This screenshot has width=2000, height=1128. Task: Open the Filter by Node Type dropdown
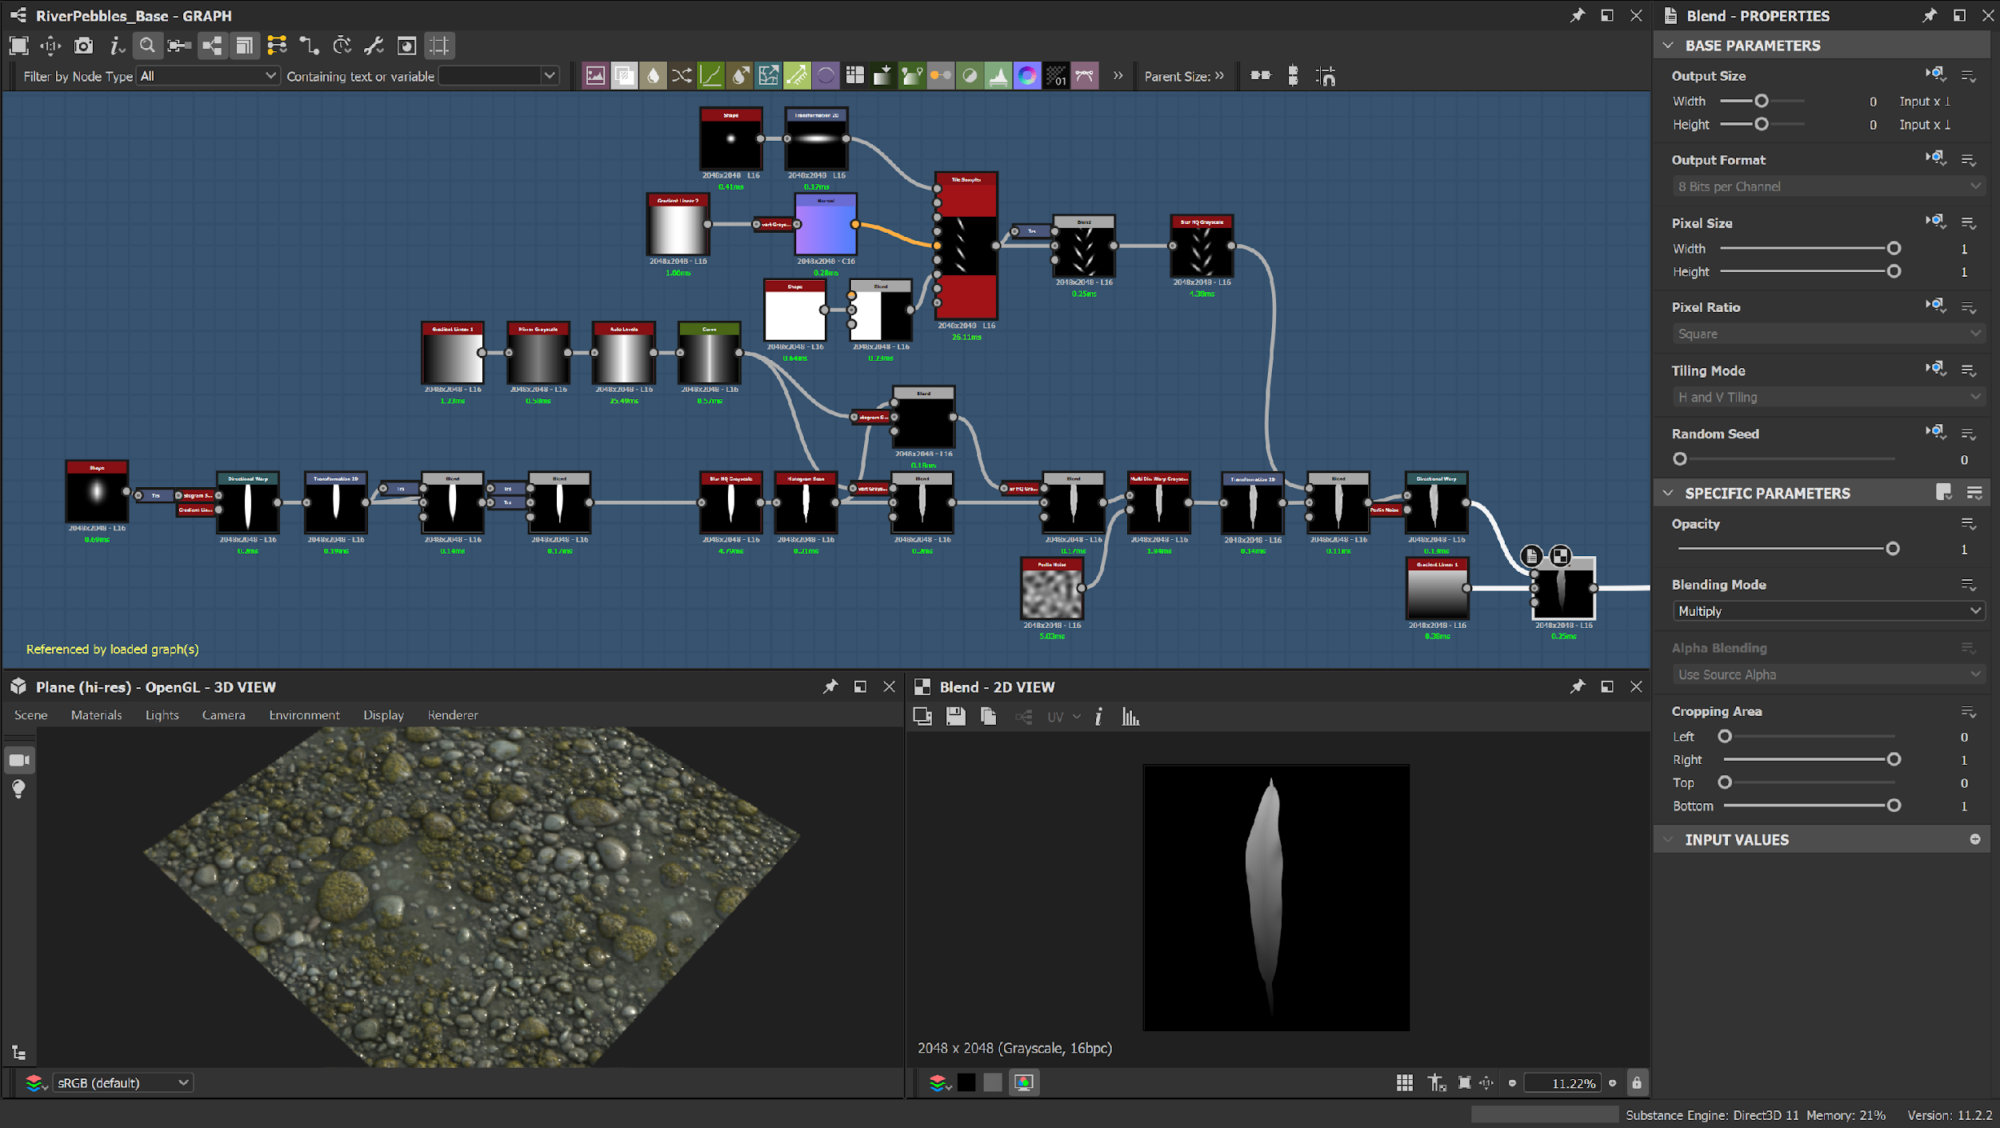pos(207,76)
